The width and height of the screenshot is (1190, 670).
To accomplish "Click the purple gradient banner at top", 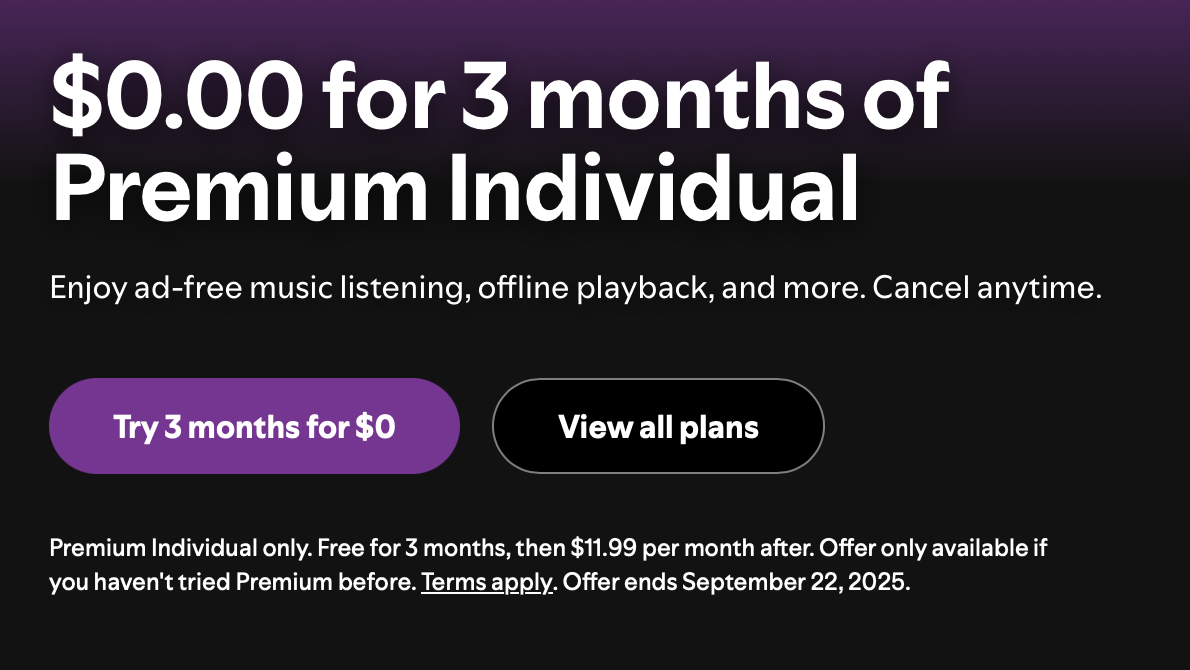I will pos(595,15).
